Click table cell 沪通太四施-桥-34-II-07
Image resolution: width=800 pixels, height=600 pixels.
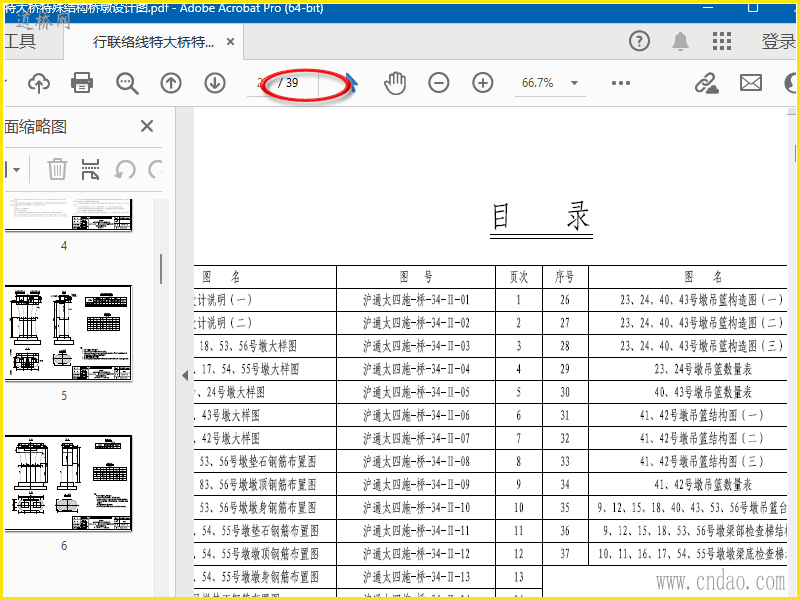click(x=416, y=438)
